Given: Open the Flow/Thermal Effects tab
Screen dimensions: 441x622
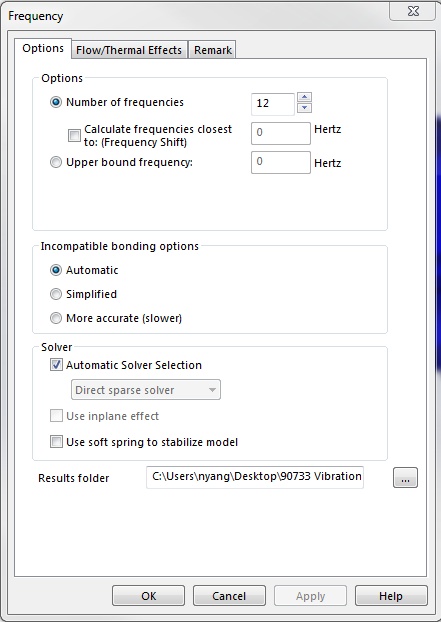Looking at the screenshot, I should 129,50.
